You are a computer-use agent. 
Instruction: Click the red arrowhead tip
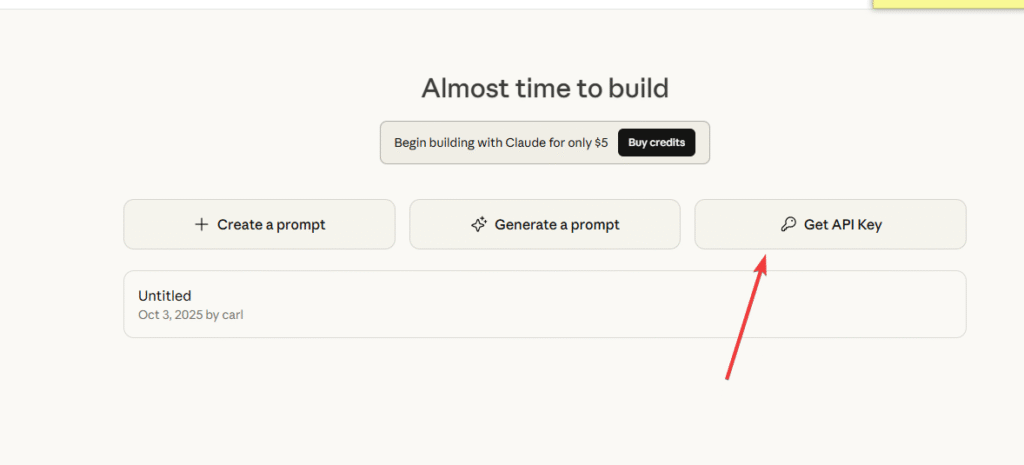pos(765,257)
